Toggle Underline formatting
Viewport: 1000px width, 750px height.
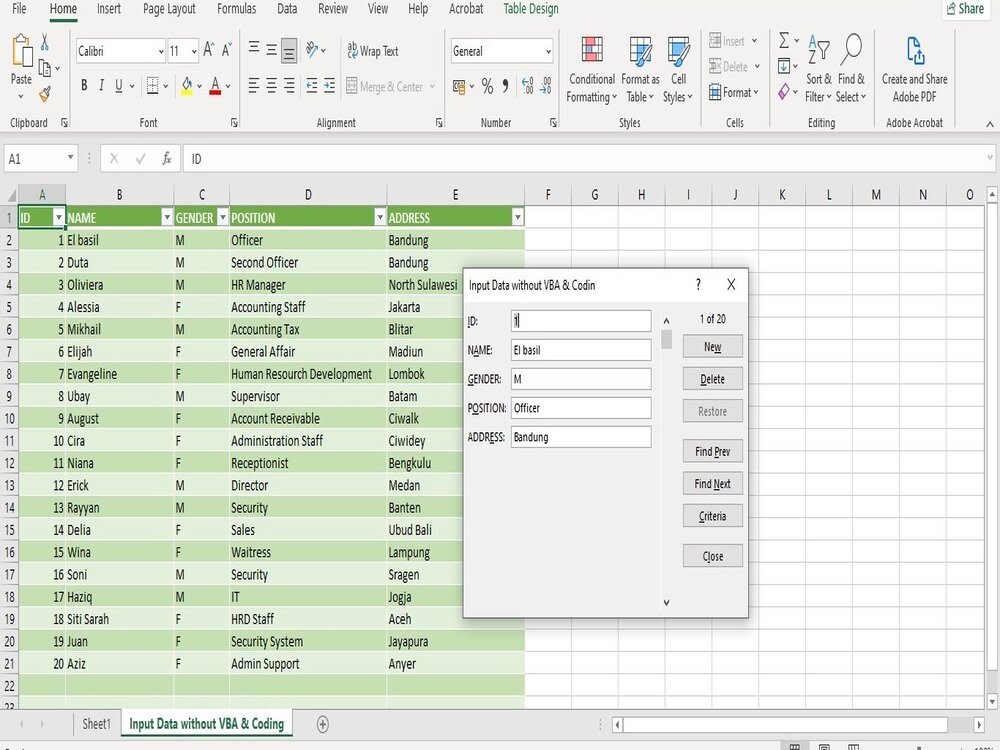[x=119, y=85]
